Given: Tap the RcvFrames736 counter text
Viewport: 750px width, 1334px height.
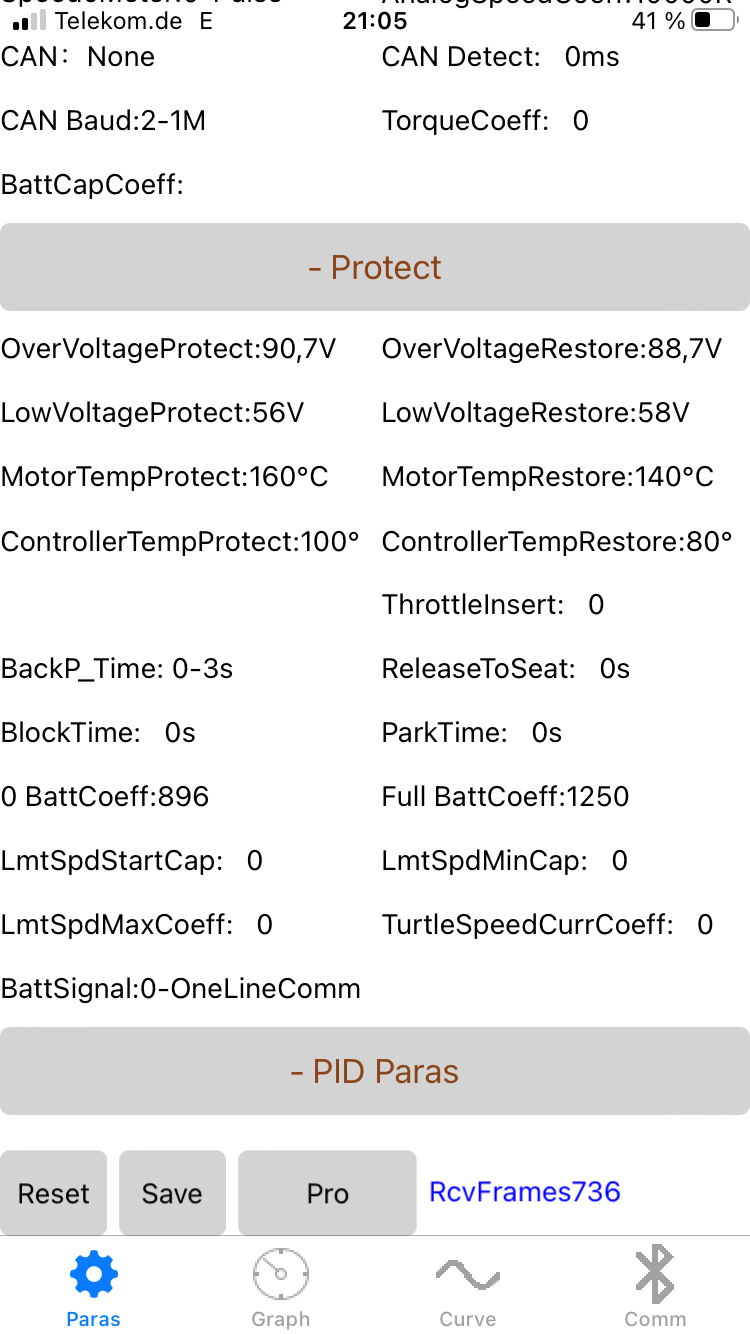Looking at the screenshot, I should pyautogui.click(x=525, y=1192).
